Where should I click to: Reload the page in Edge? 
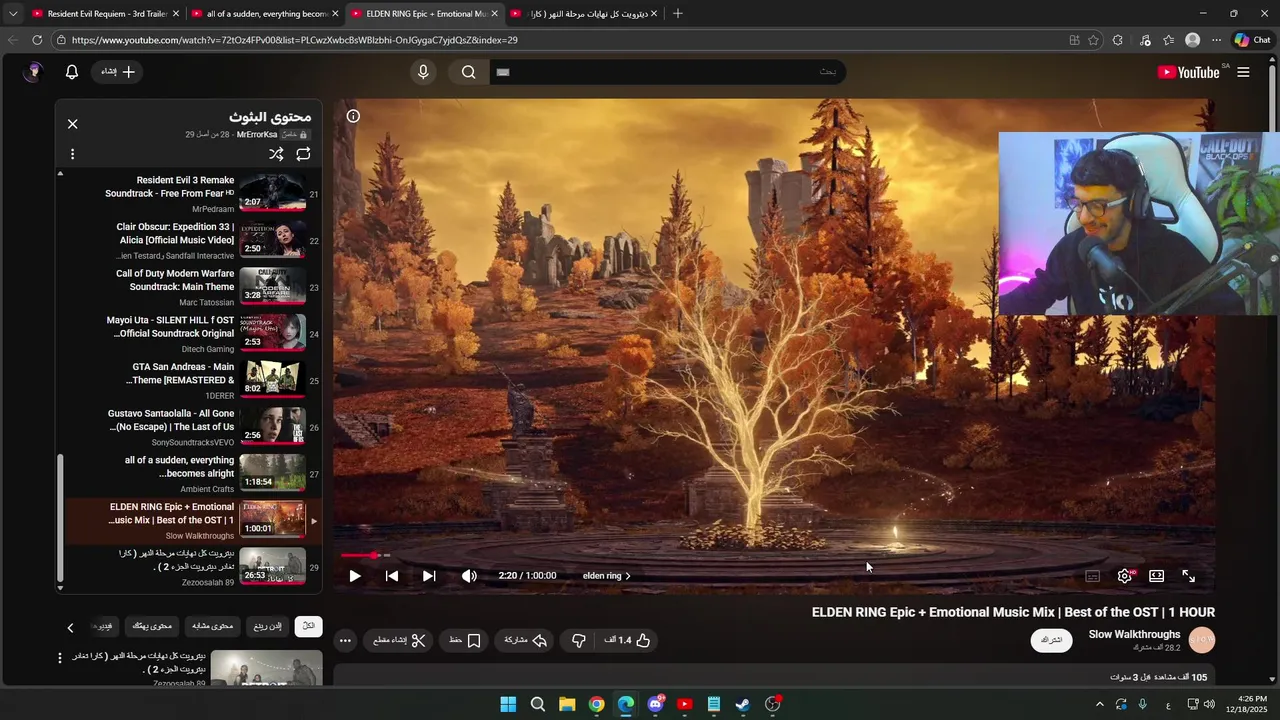click(37, 40)
